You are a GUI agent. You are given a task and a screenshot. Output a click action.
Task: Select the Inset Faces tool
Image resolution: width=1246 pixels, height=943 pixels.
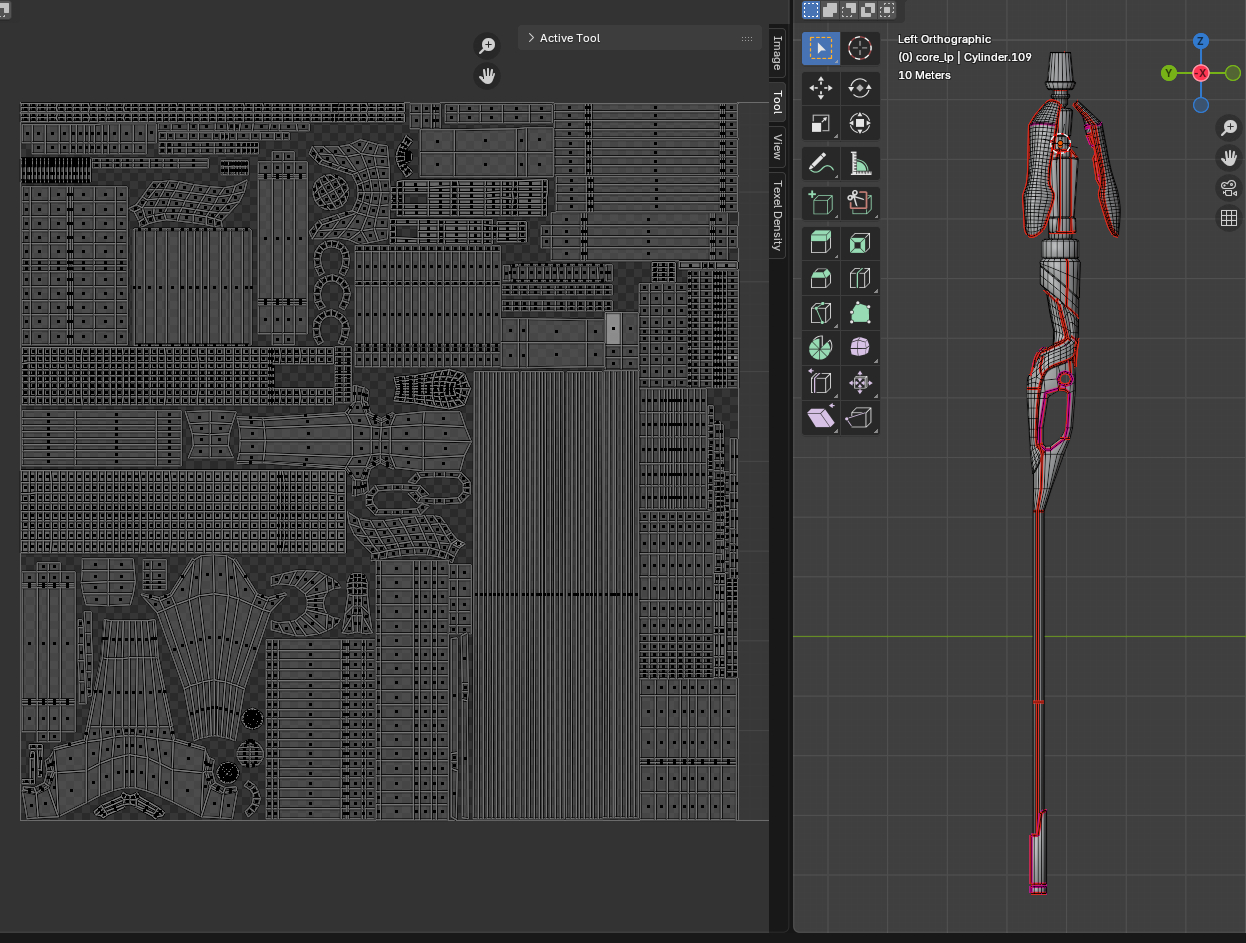click(x=859, y=243)
